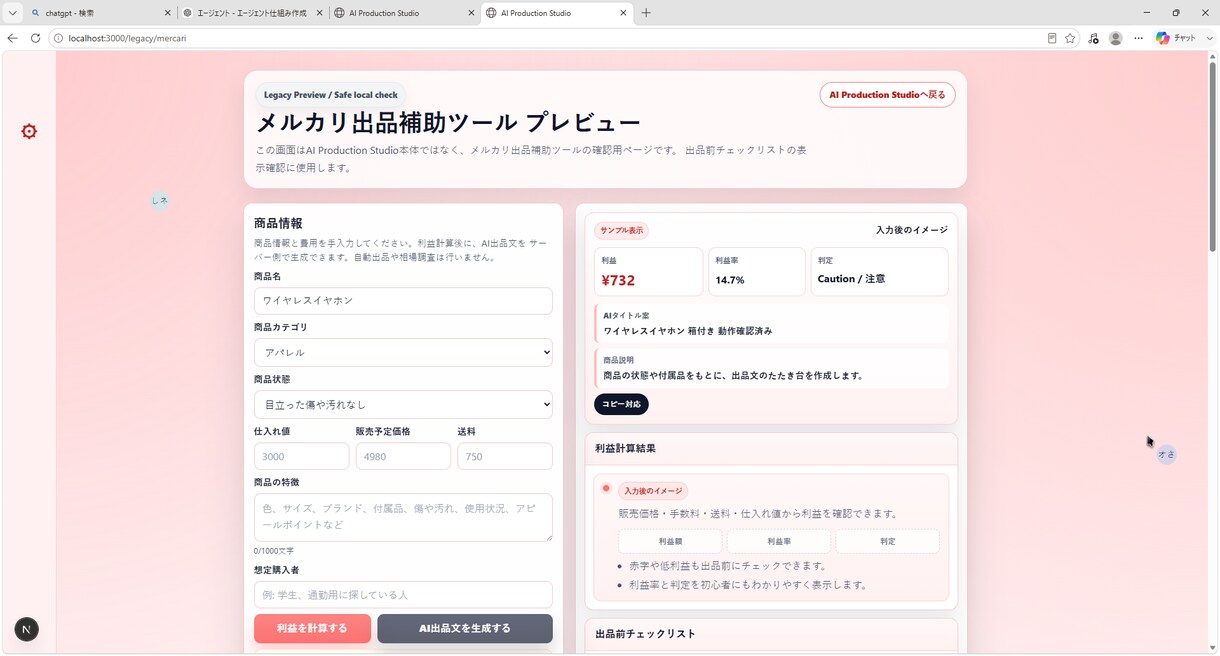Click the オさ floating badge
This screenshot has height=656, width=1220.
(x=1166, y=455)
